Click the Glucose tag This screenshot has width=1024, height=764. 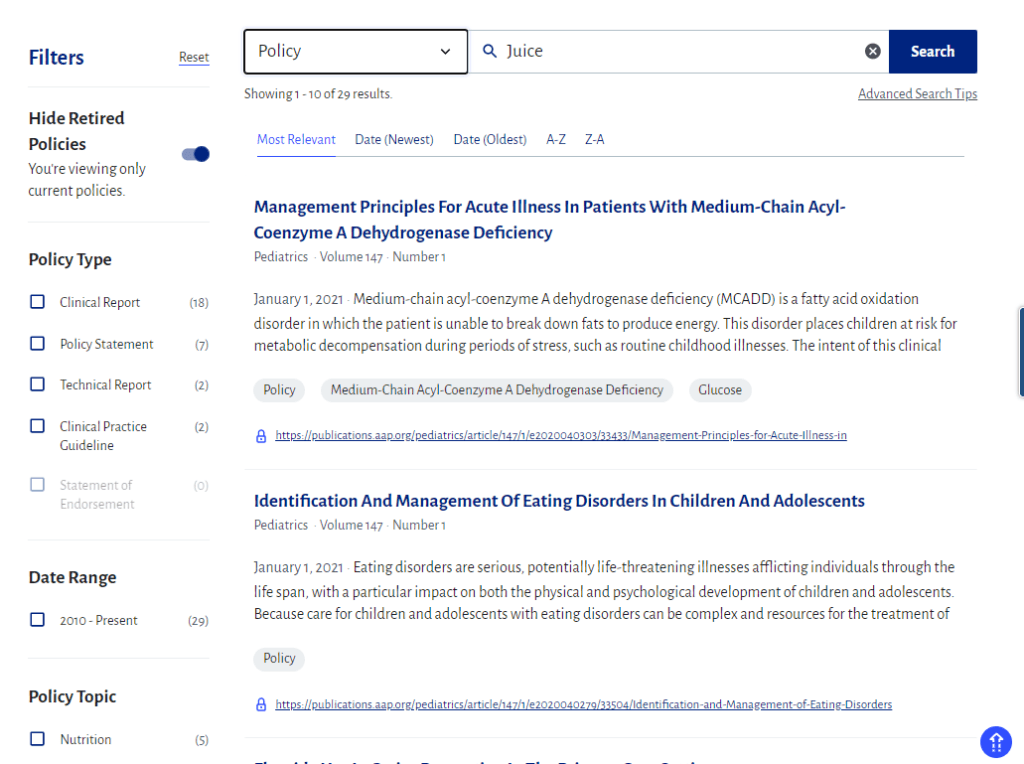(720, 390)
